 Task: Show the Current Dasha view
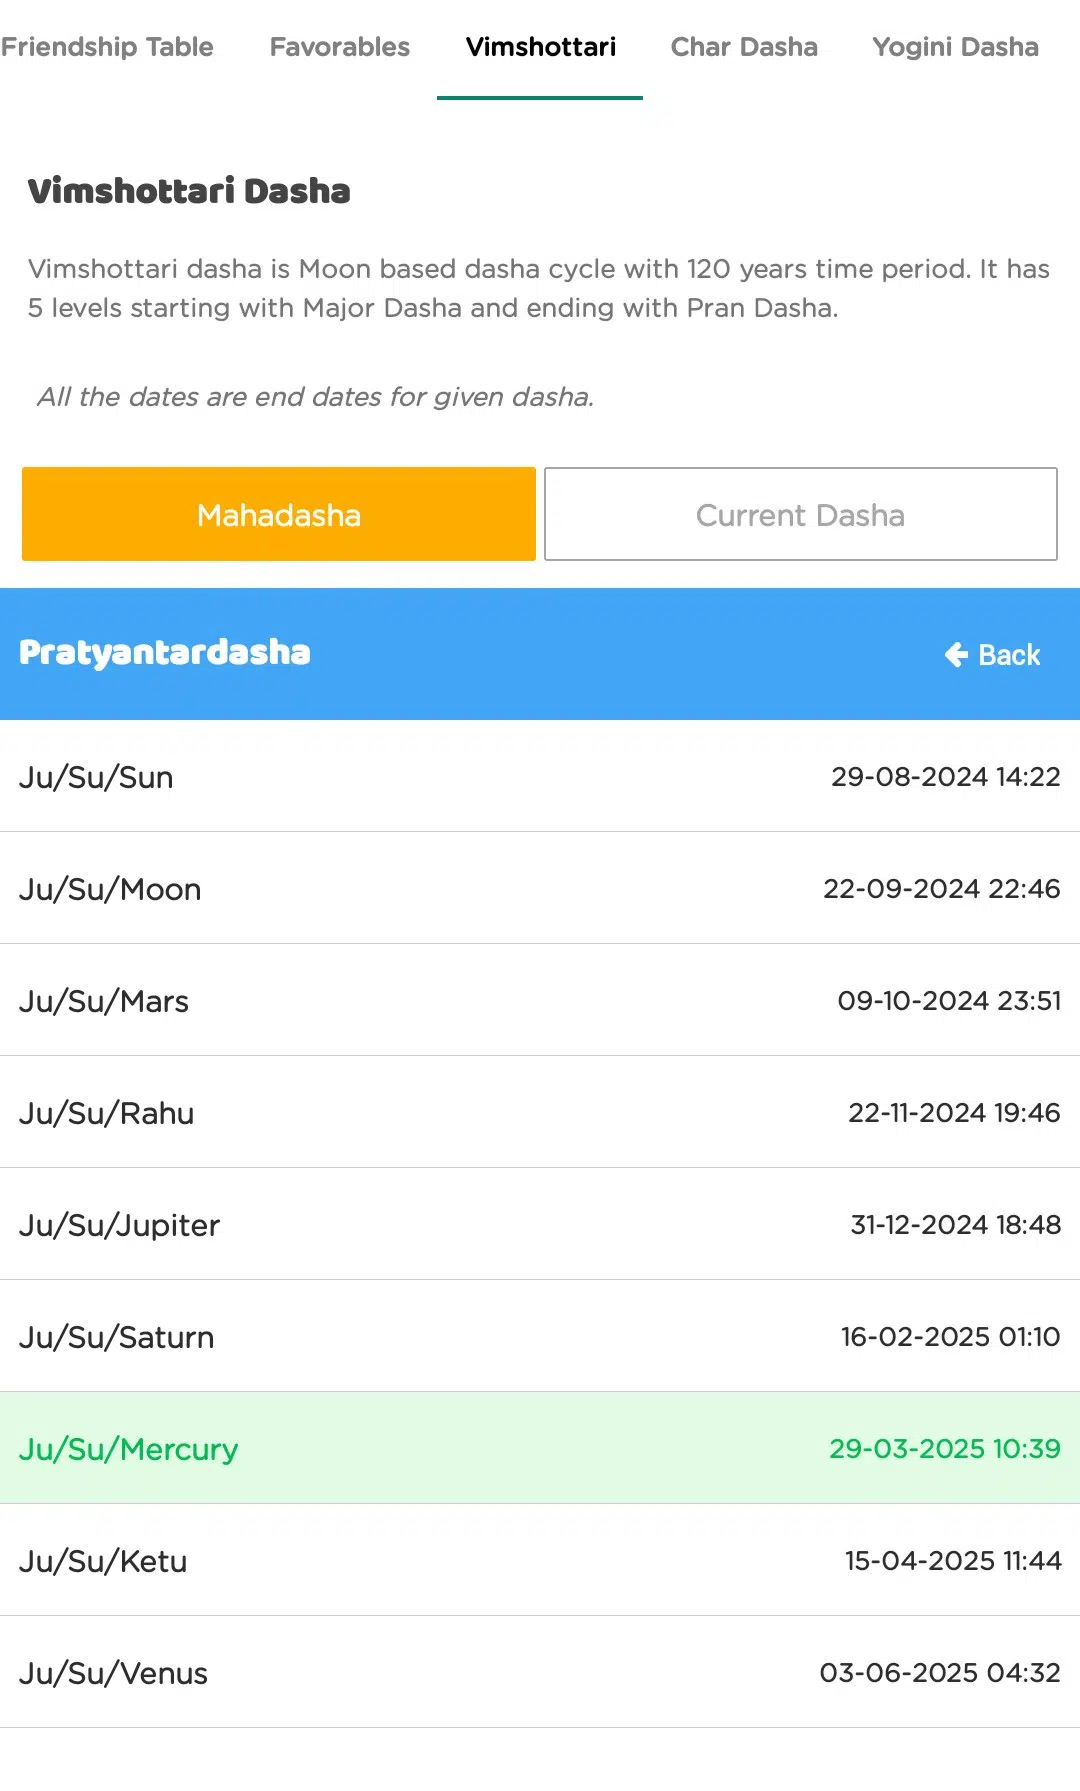click(801, 514)
